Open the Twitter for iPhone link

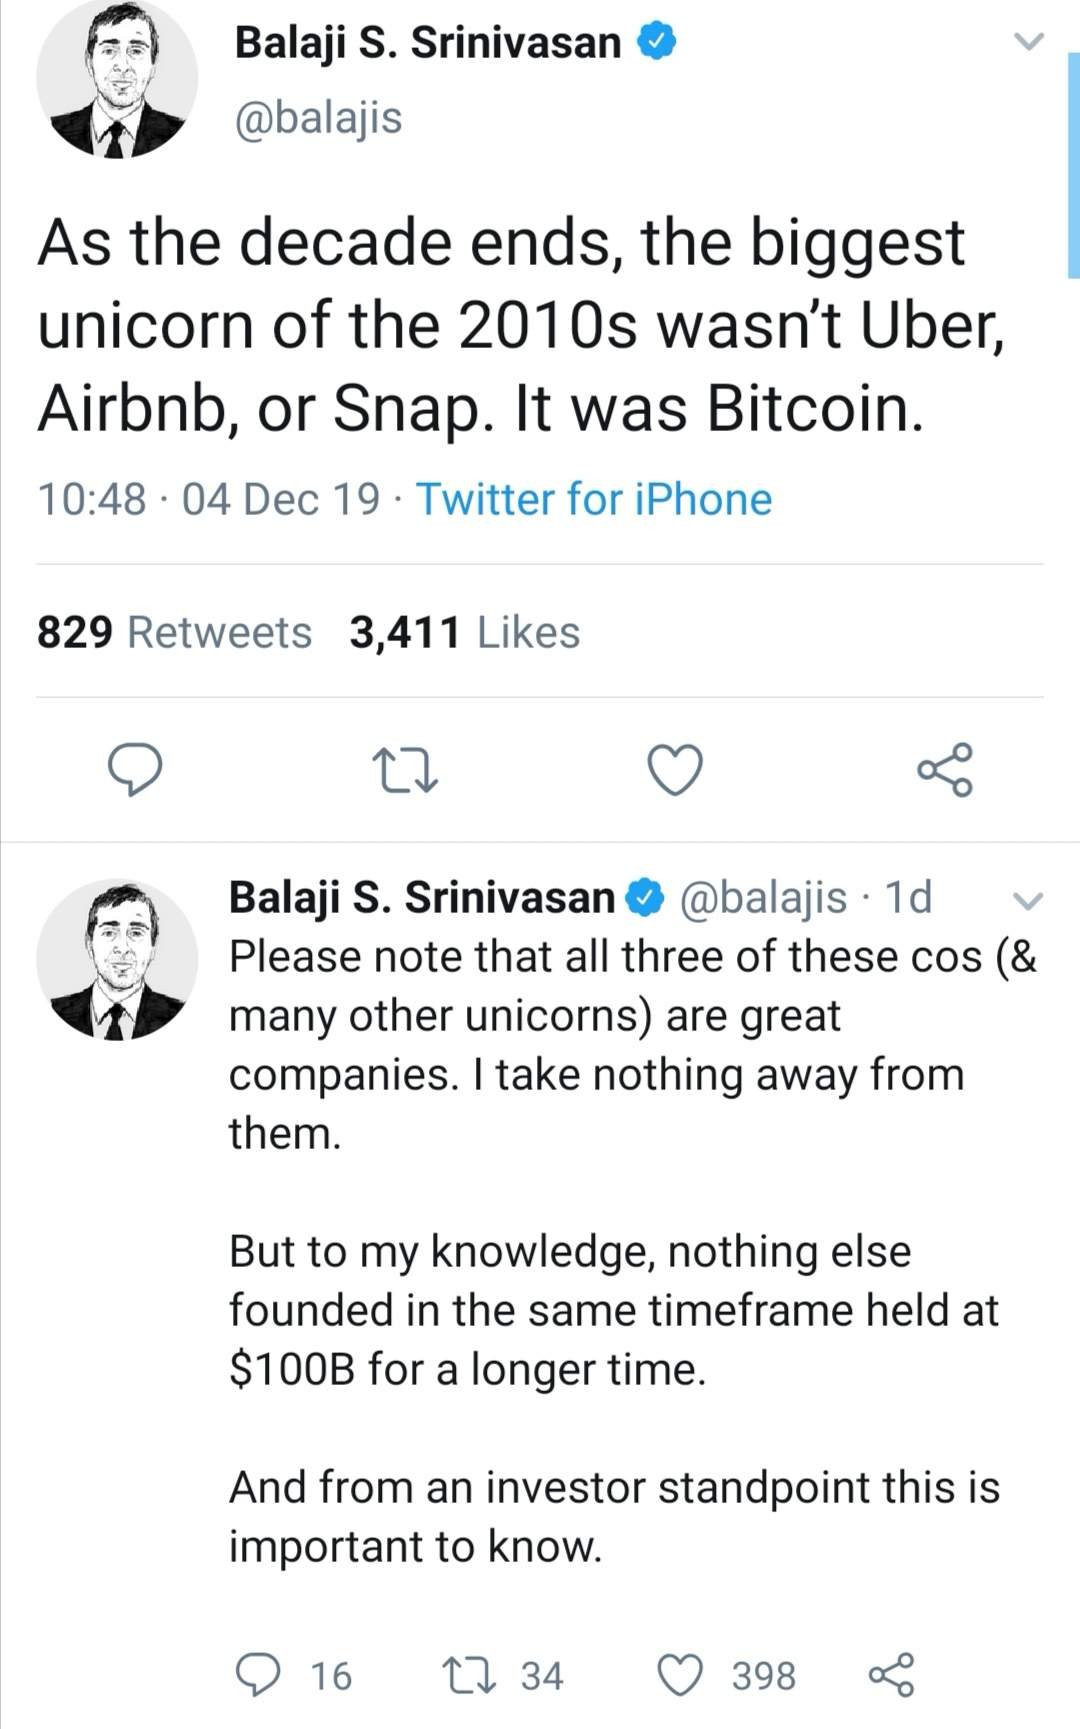pyautogui.click(x=594, y=499)
